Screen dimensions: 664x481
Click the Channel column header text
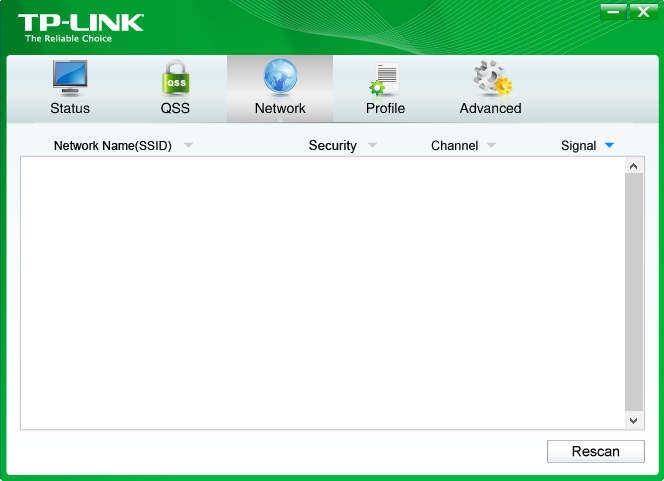[454, 146]
